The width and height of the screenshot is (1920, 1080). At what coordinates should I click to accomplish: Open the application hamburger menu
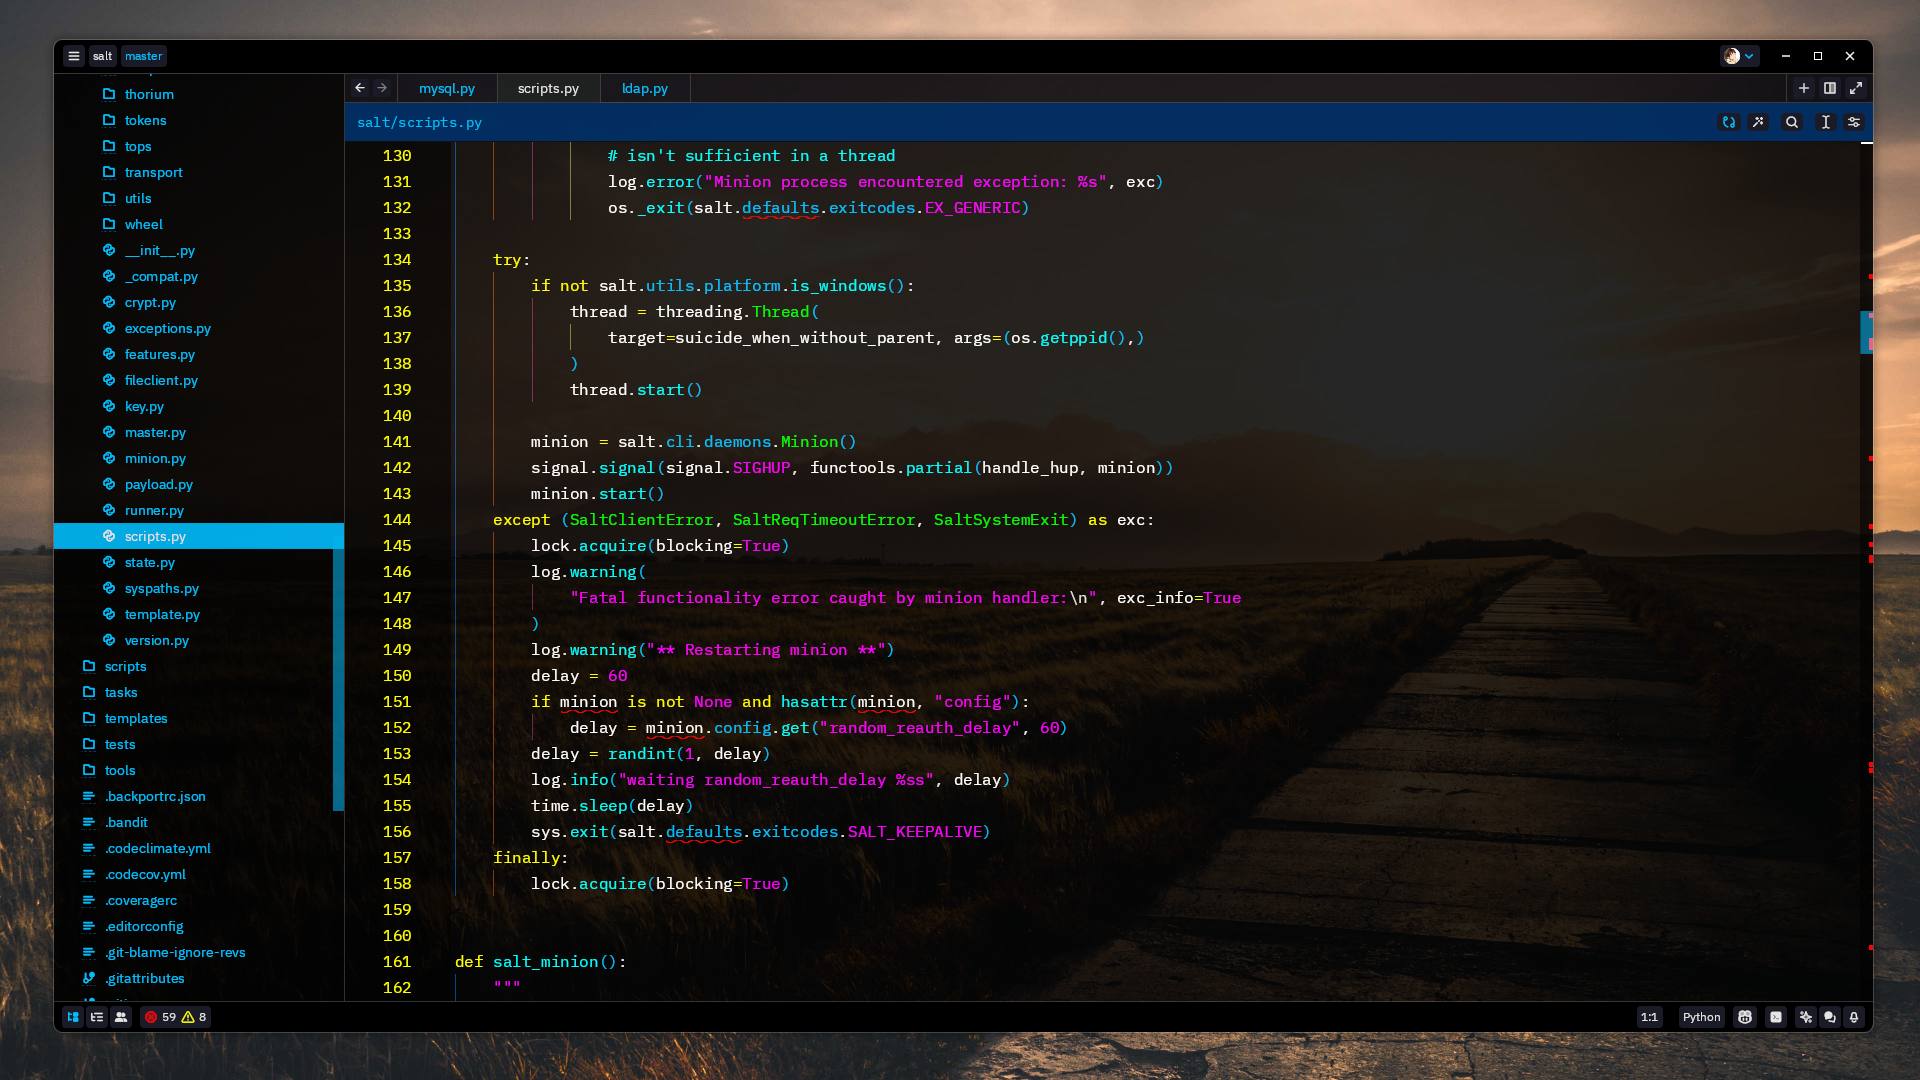pyautogui.click(x=74, y=56)
